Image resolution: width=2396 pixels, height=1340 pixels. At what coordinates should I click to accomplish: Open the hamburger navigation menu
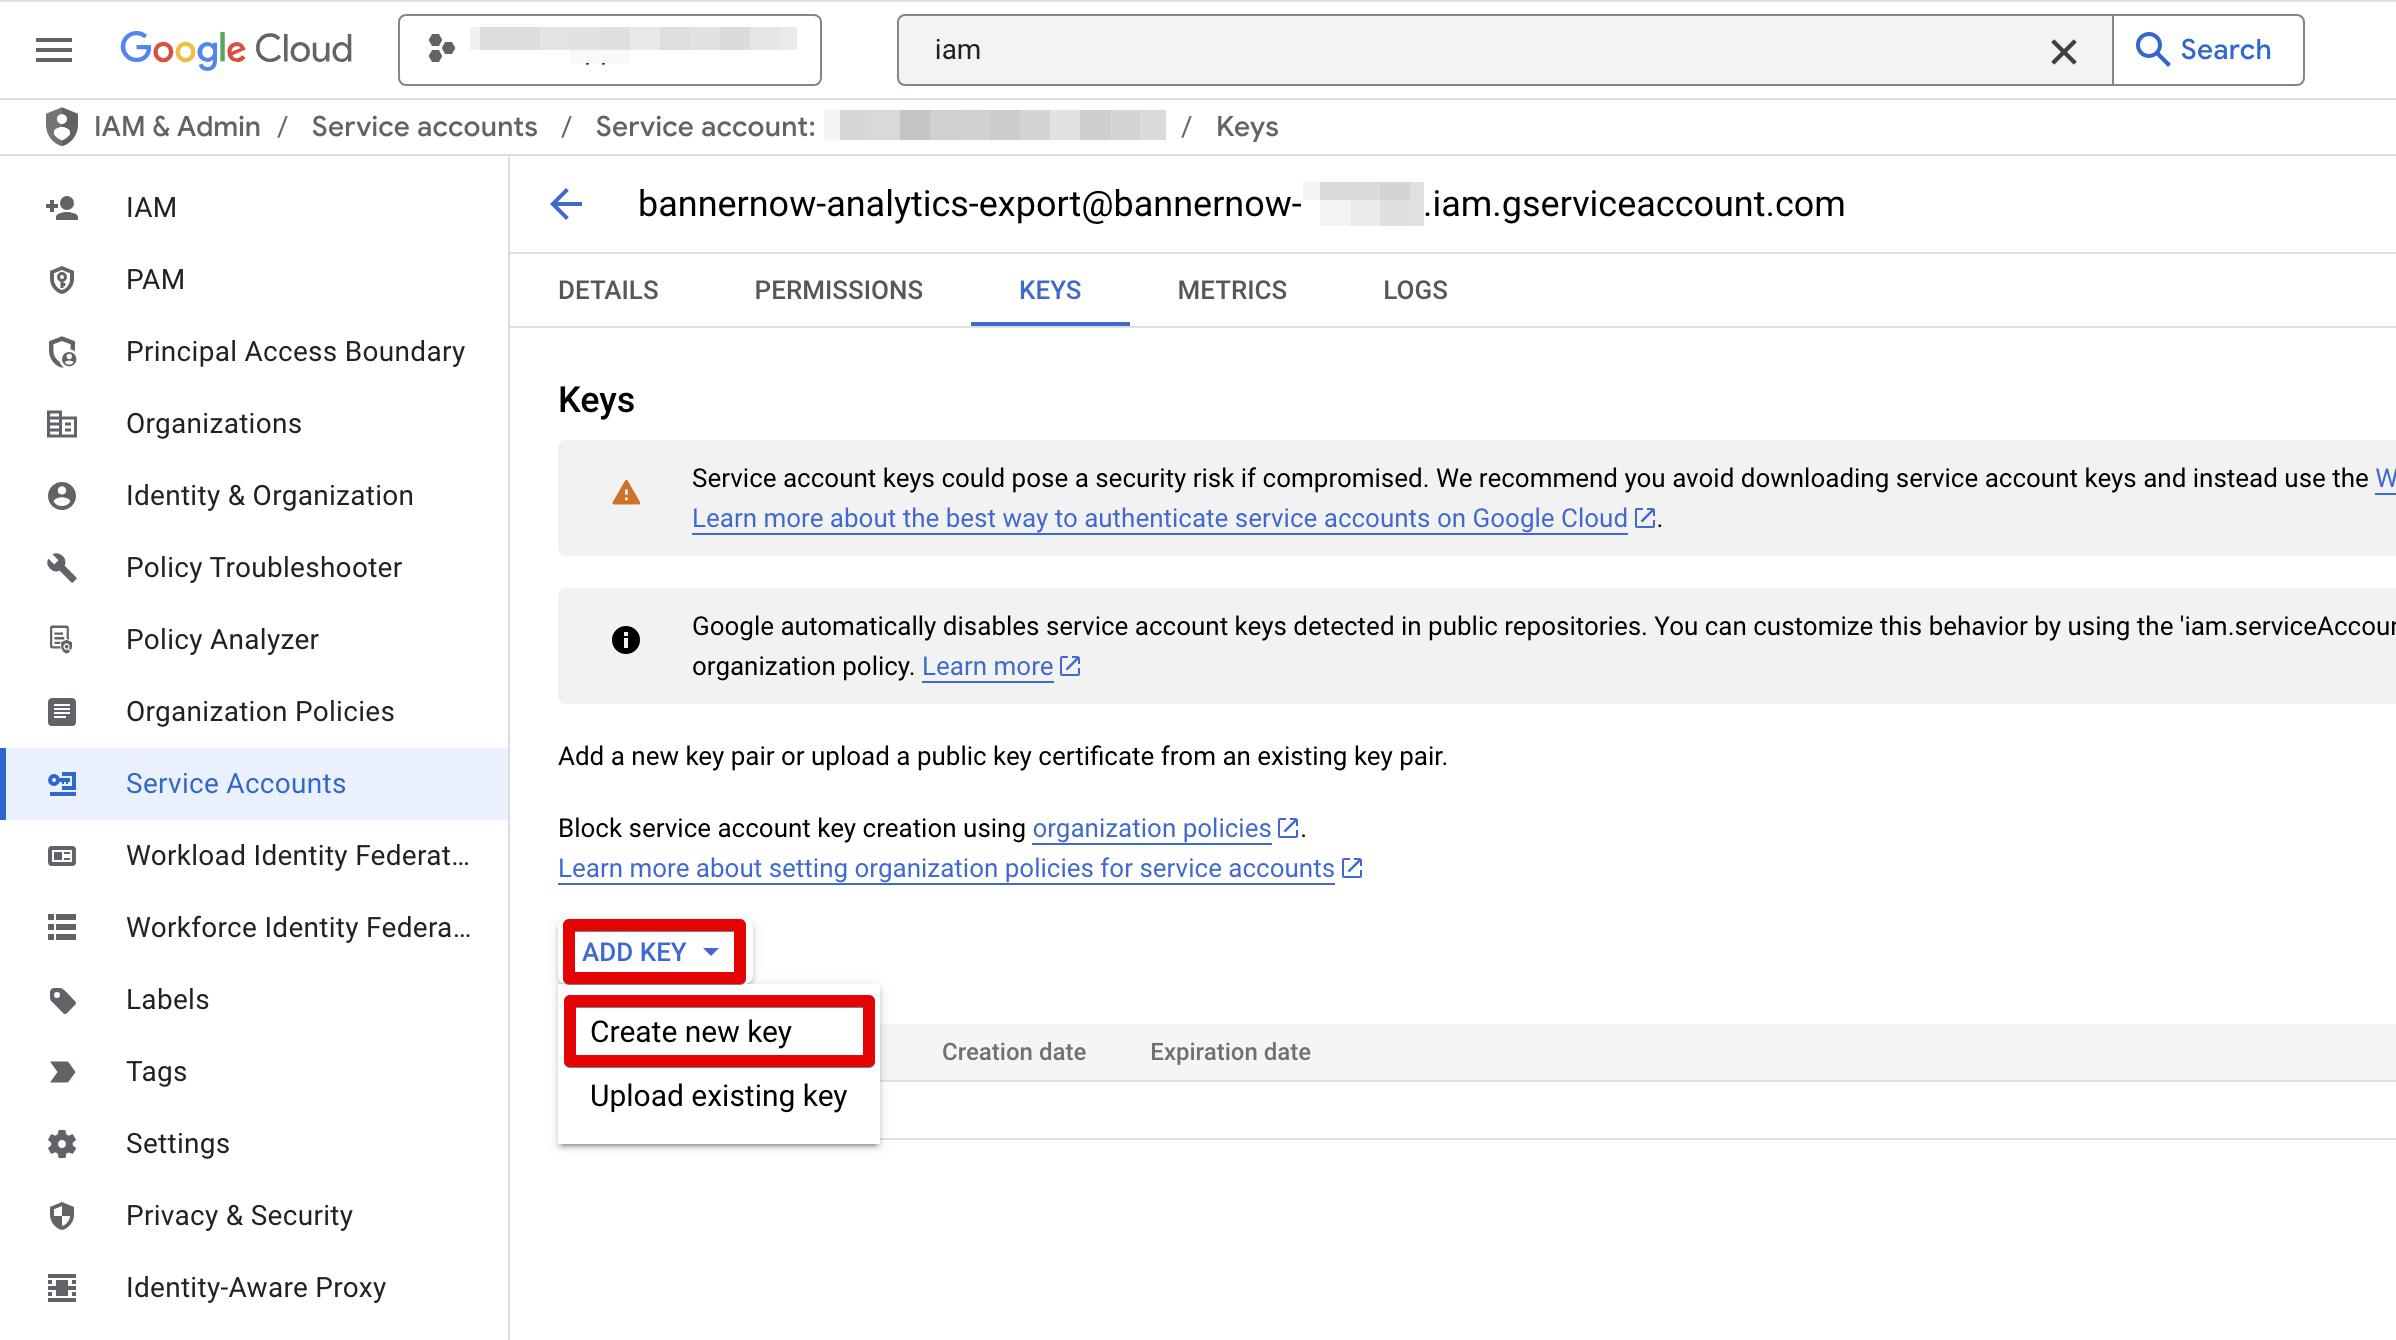coord(54,50)
